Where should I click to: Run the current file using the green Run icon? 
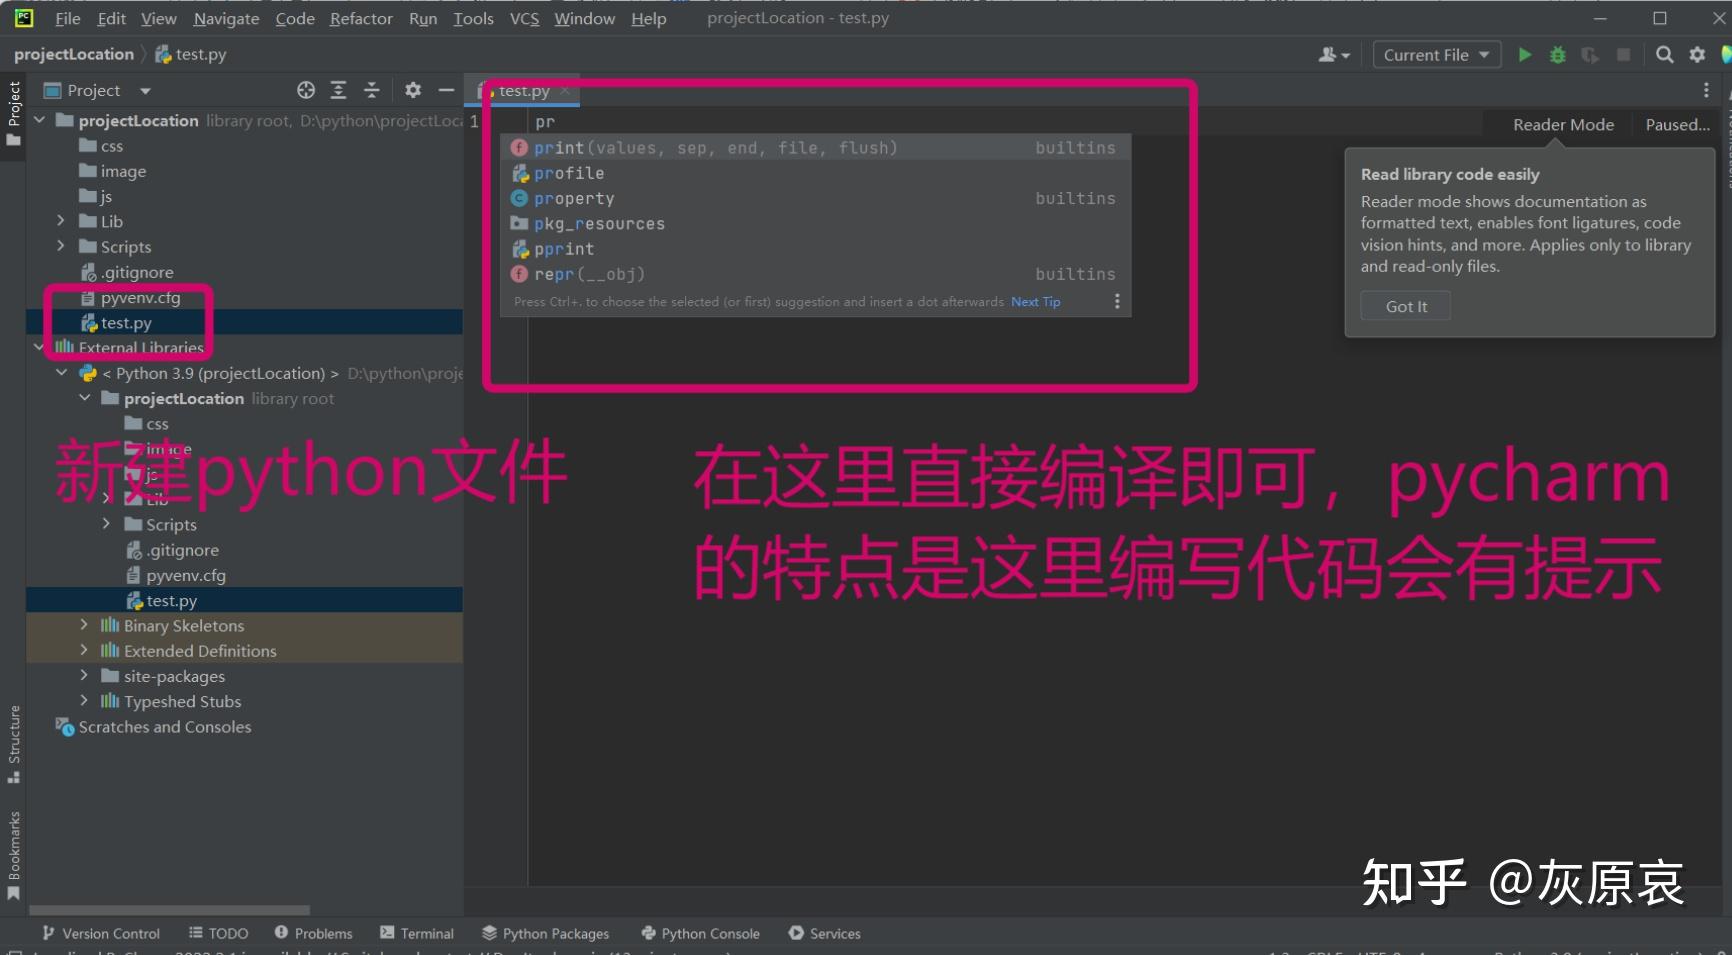coord(1524,55)
